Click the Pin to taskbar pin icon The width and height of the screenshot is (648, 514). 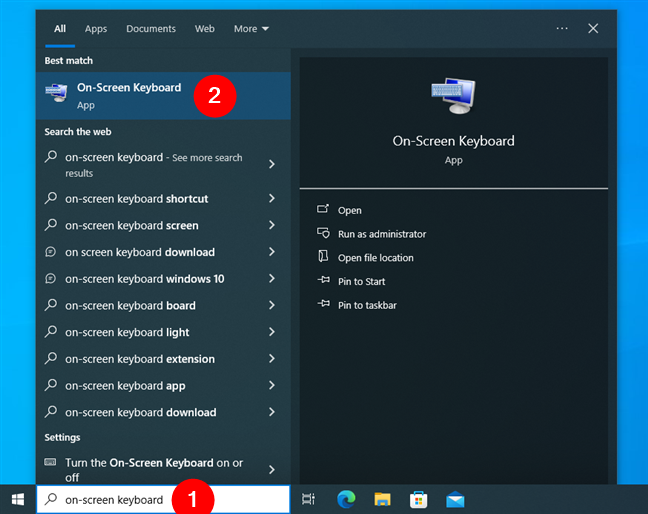pos(324,304)
